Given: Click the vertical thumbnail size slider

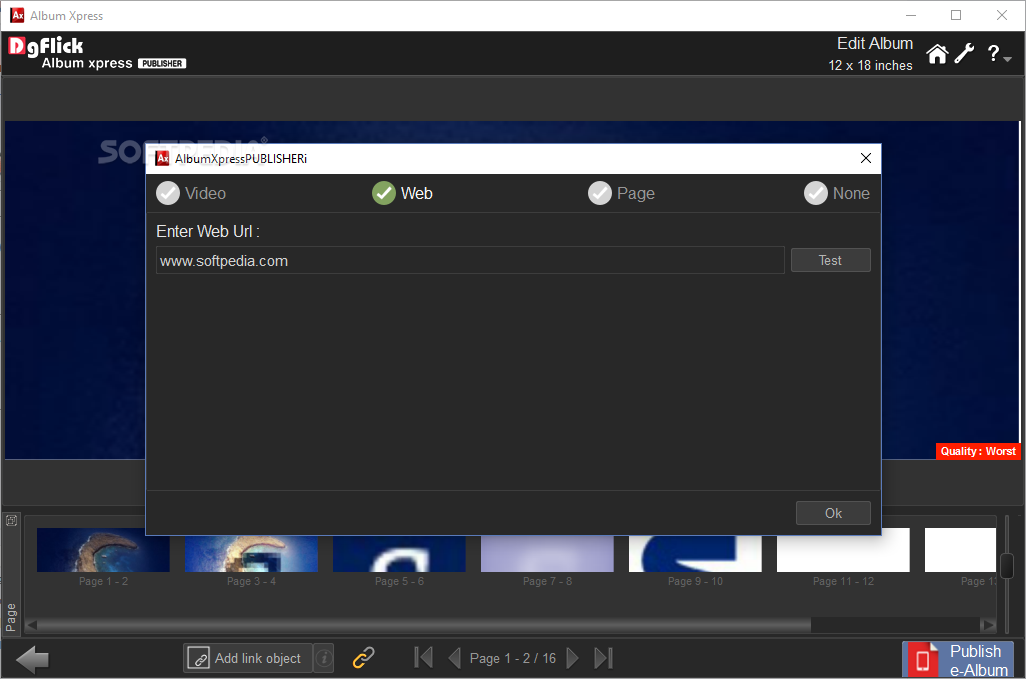Looking at the screenshot, I should click(1007, 566).
